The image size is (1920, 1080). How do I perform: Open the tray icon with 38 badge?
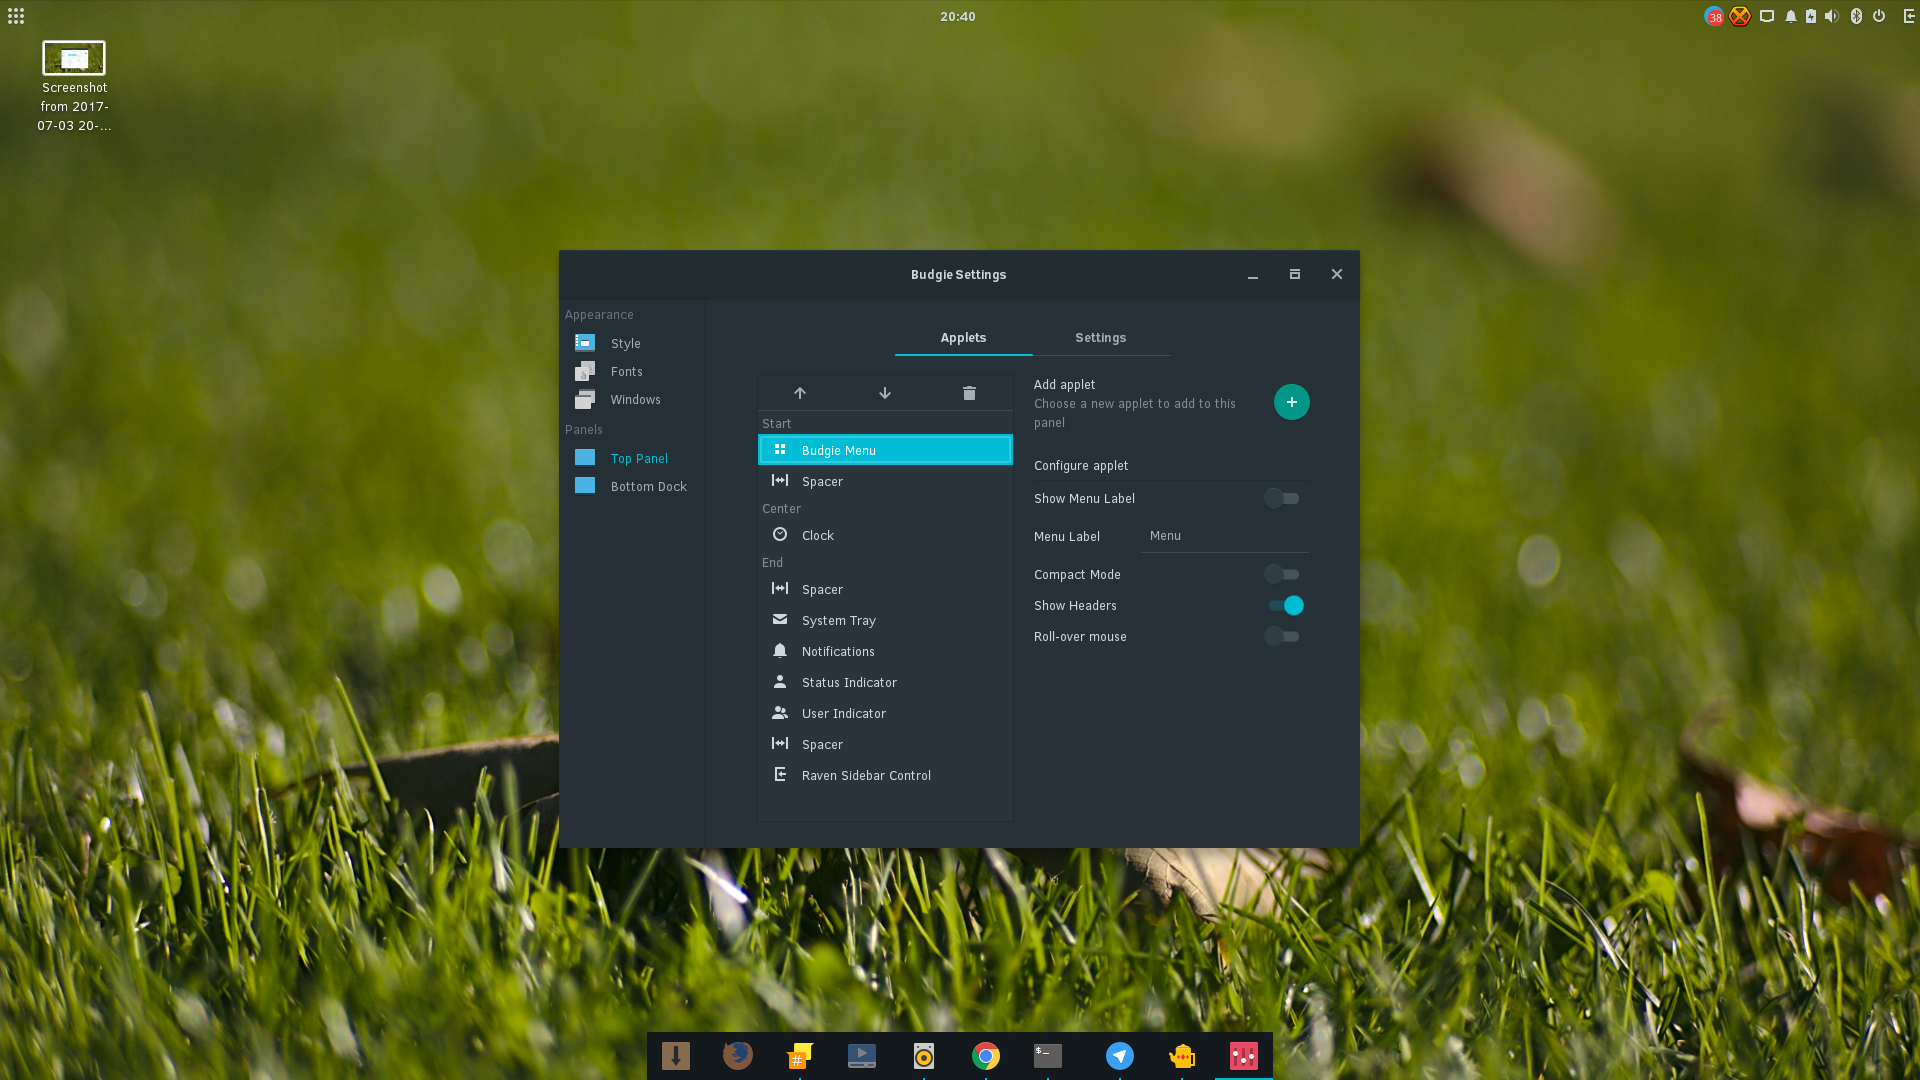1714,16
